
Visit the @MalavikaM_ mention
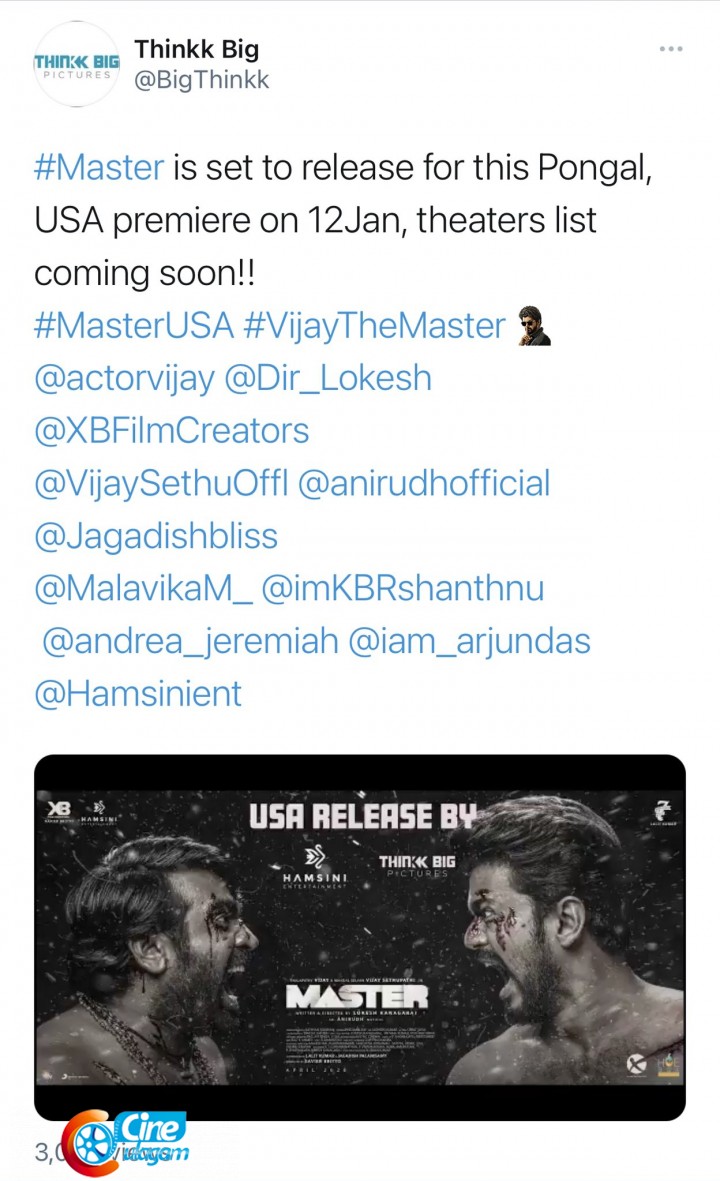coord(143,589)
